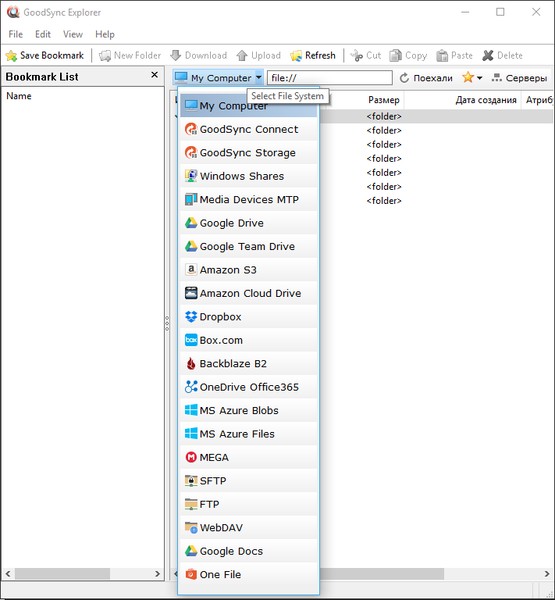Click the Серверы servers button
Image resolution: width=555 pixels, height=600 pixels.
pyautogui.click(x=519, y=78)
